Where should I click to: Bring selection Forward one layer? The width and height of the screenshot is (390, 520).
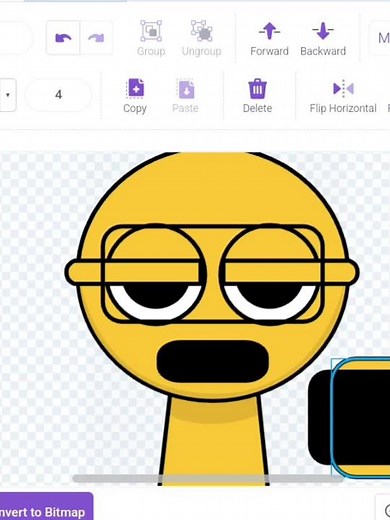(x=269, y=39)
